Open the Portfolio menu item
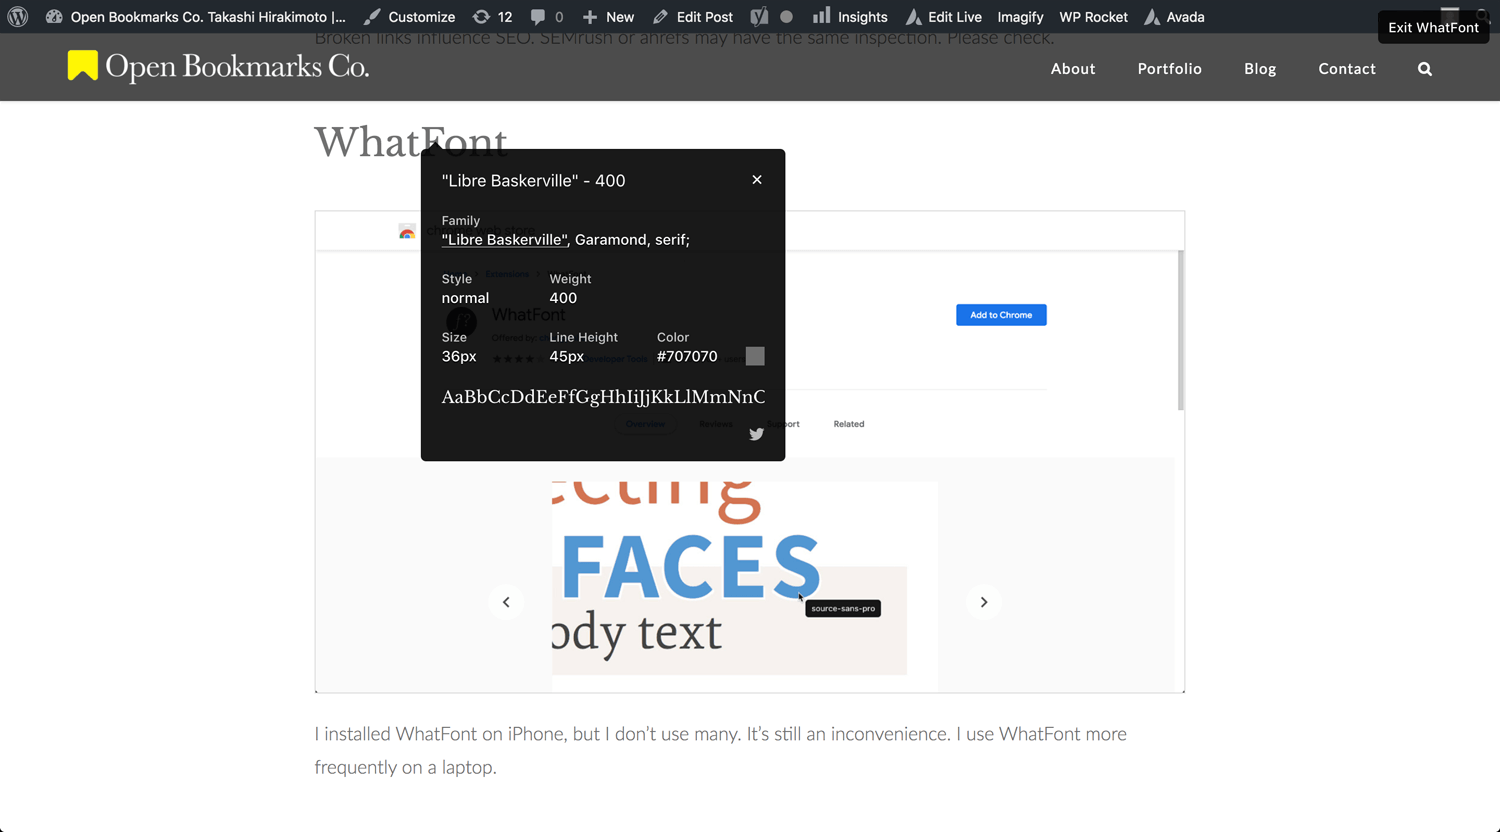The height and width of the screenshot is (832, 1500). [x=1170, y=69]
